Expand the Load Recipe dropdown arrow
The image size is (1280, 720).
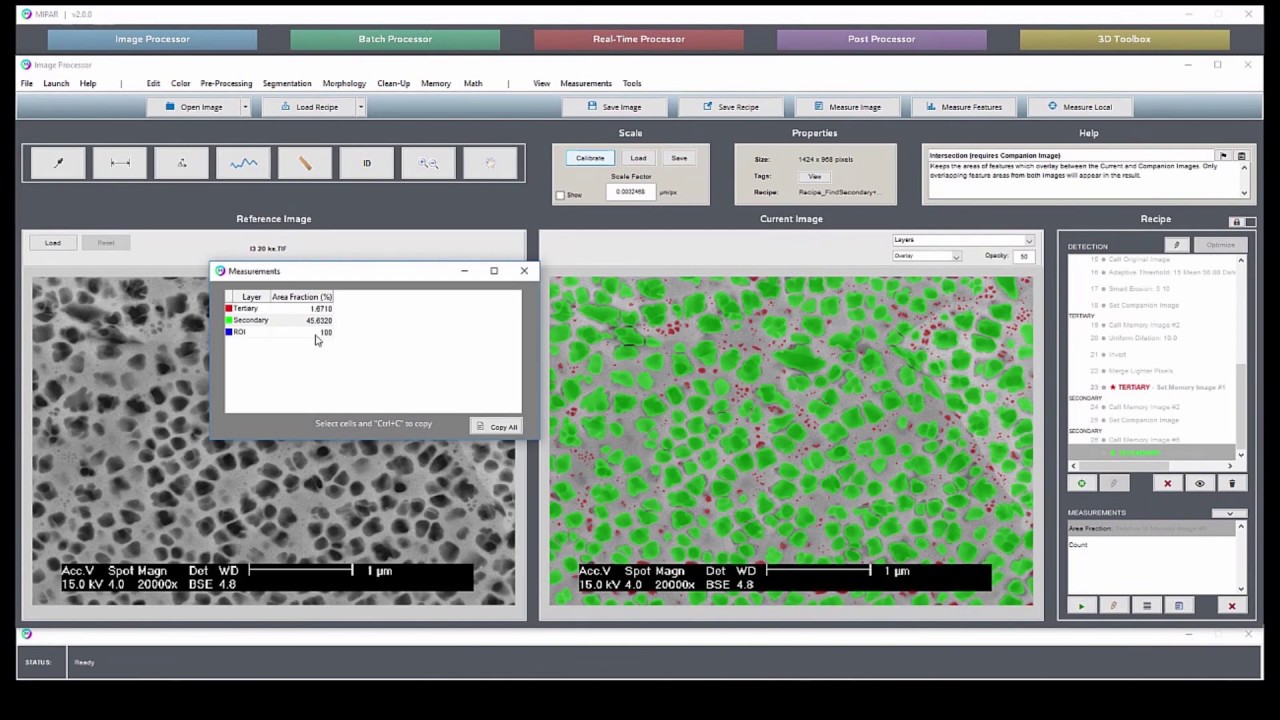coord(360,107)
